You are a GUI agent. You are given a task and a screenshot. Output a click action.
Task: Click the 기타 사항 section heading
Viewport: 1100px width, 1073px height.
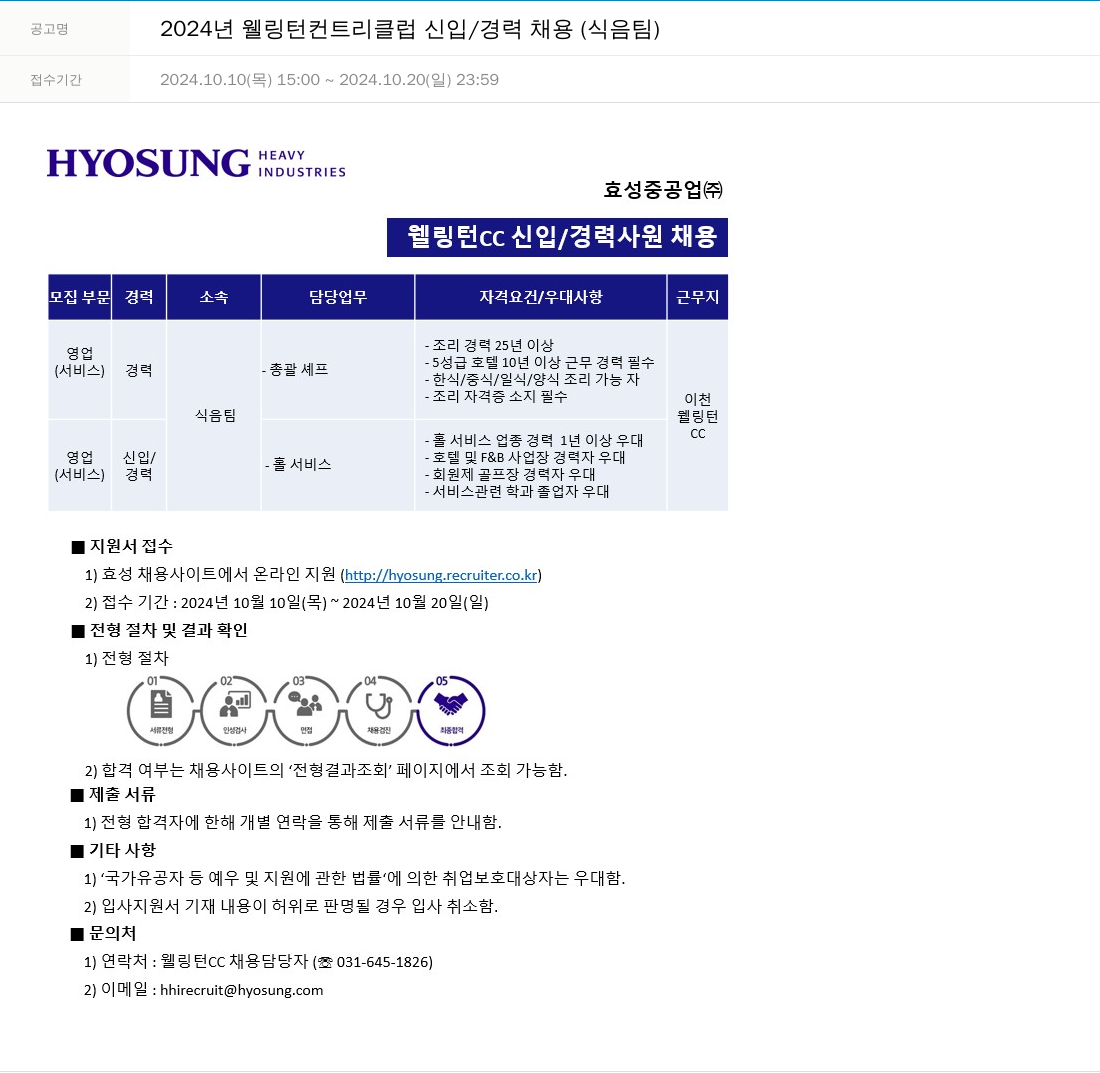pos(114,850)
